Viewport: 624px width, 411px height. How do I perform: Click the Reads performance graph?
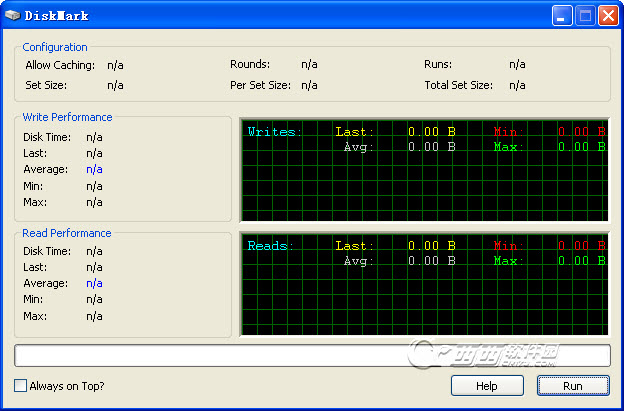click(x=424, y=285)
